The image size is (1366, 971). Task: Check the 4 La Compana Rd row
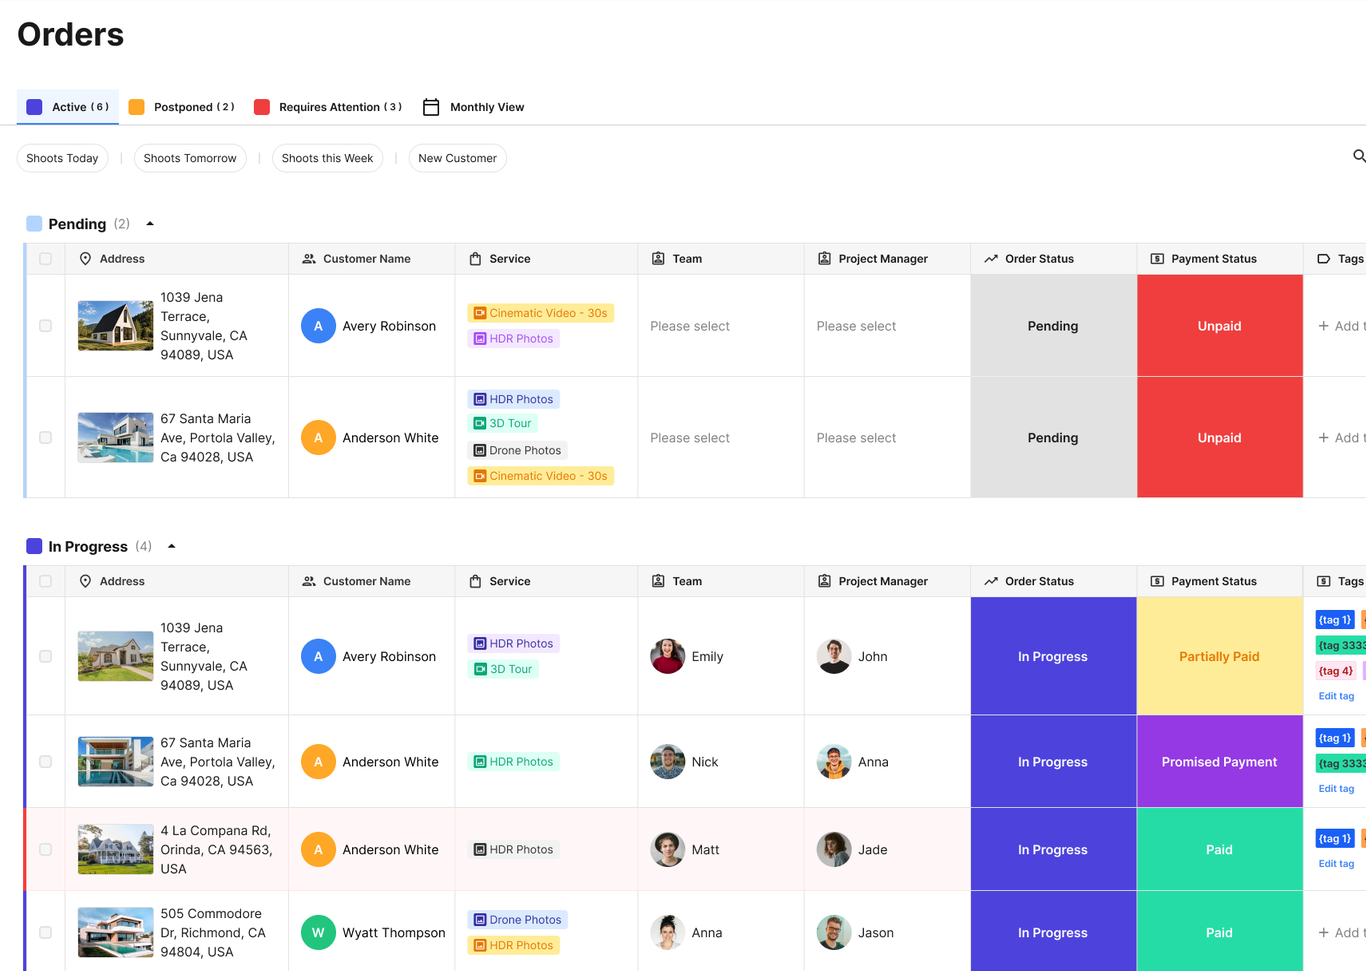(45, 850)
